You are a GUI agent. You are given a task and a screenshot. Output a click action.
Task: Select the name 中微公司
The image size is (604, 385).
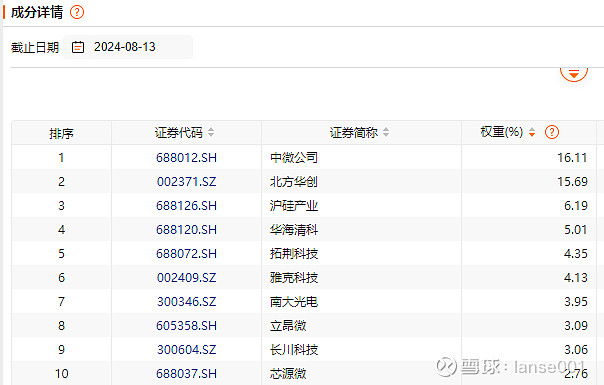294,158
